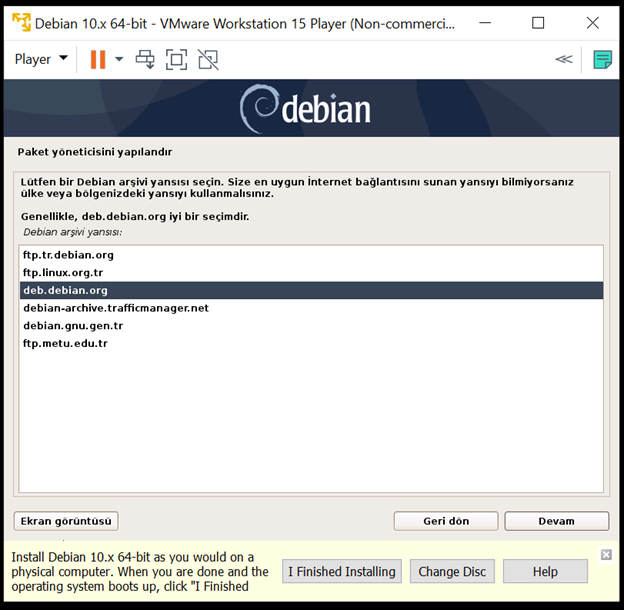Maximize the VMware Player window

pos(538,23)
